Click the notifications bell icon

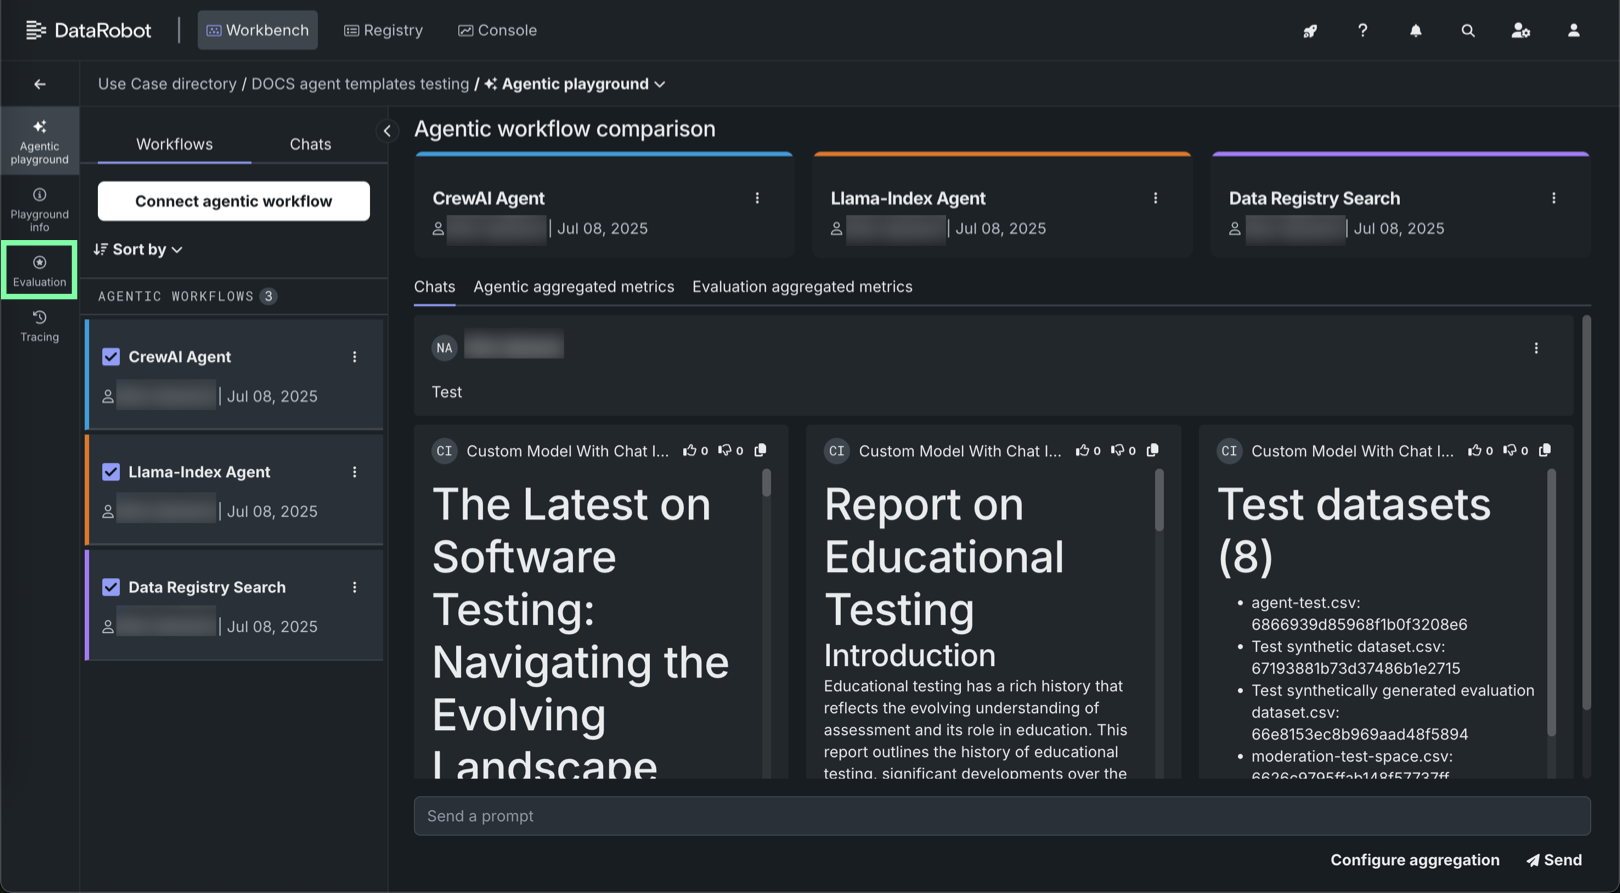pos(1415,31)
